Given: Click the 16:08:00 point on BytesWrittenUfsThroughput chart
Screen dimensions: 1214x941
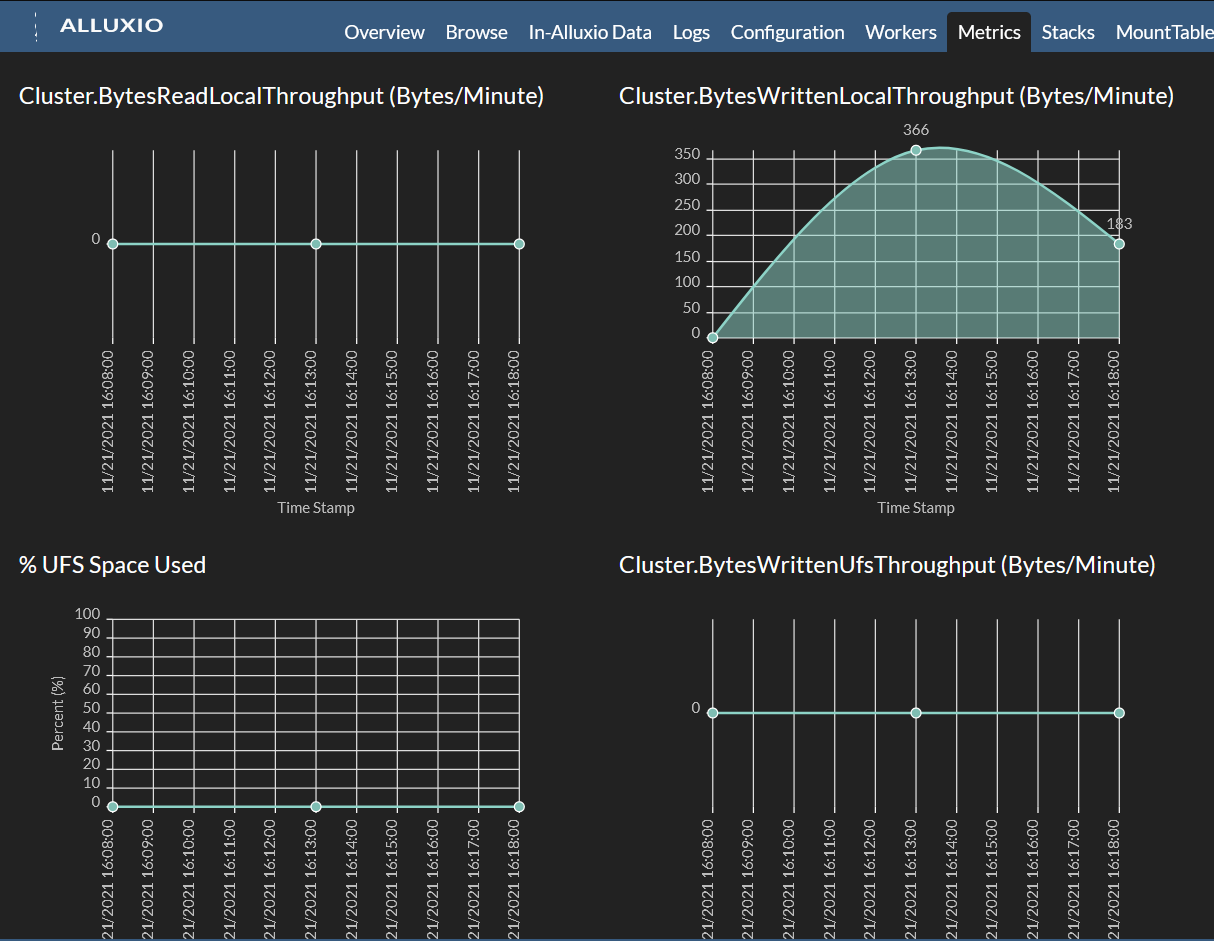Looking at the screenshot, I should point(713,713).
